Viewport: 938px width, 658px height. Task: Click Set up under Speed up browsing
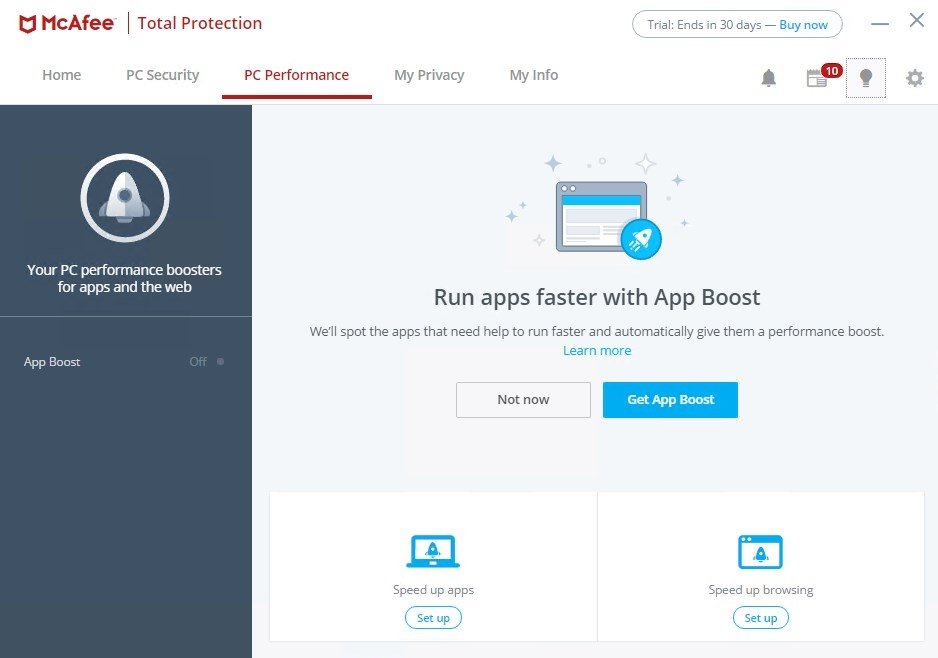tap(760, 618)
